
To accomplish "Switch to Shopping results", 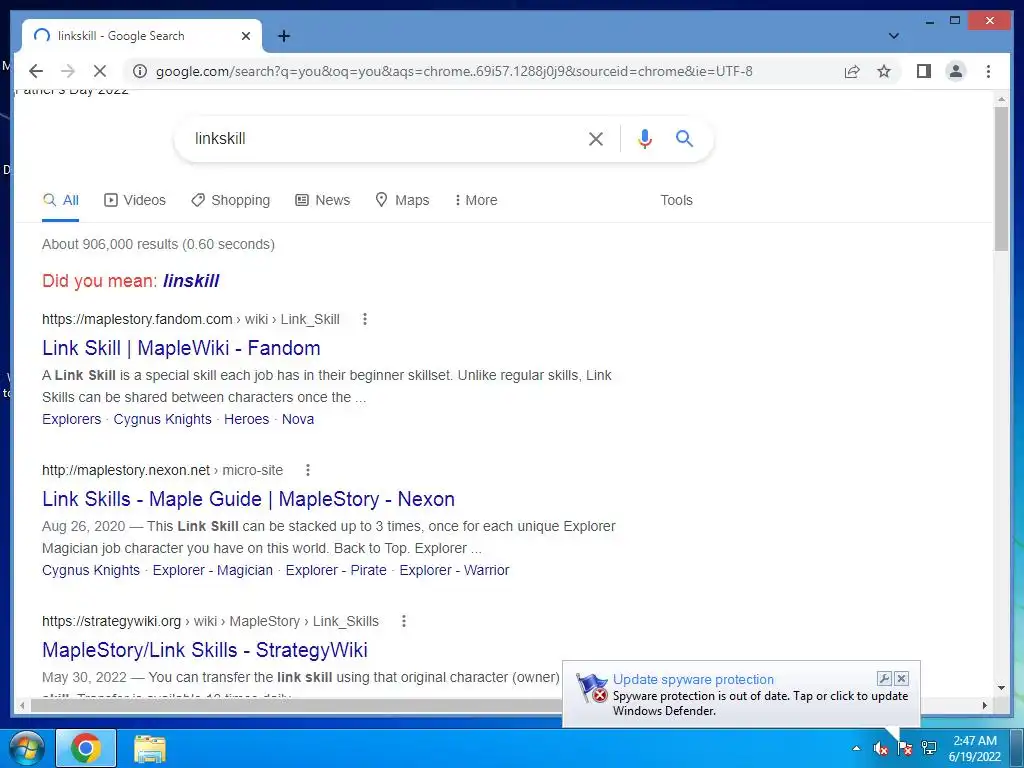I will pyautogui.click(x=231, y=200).
